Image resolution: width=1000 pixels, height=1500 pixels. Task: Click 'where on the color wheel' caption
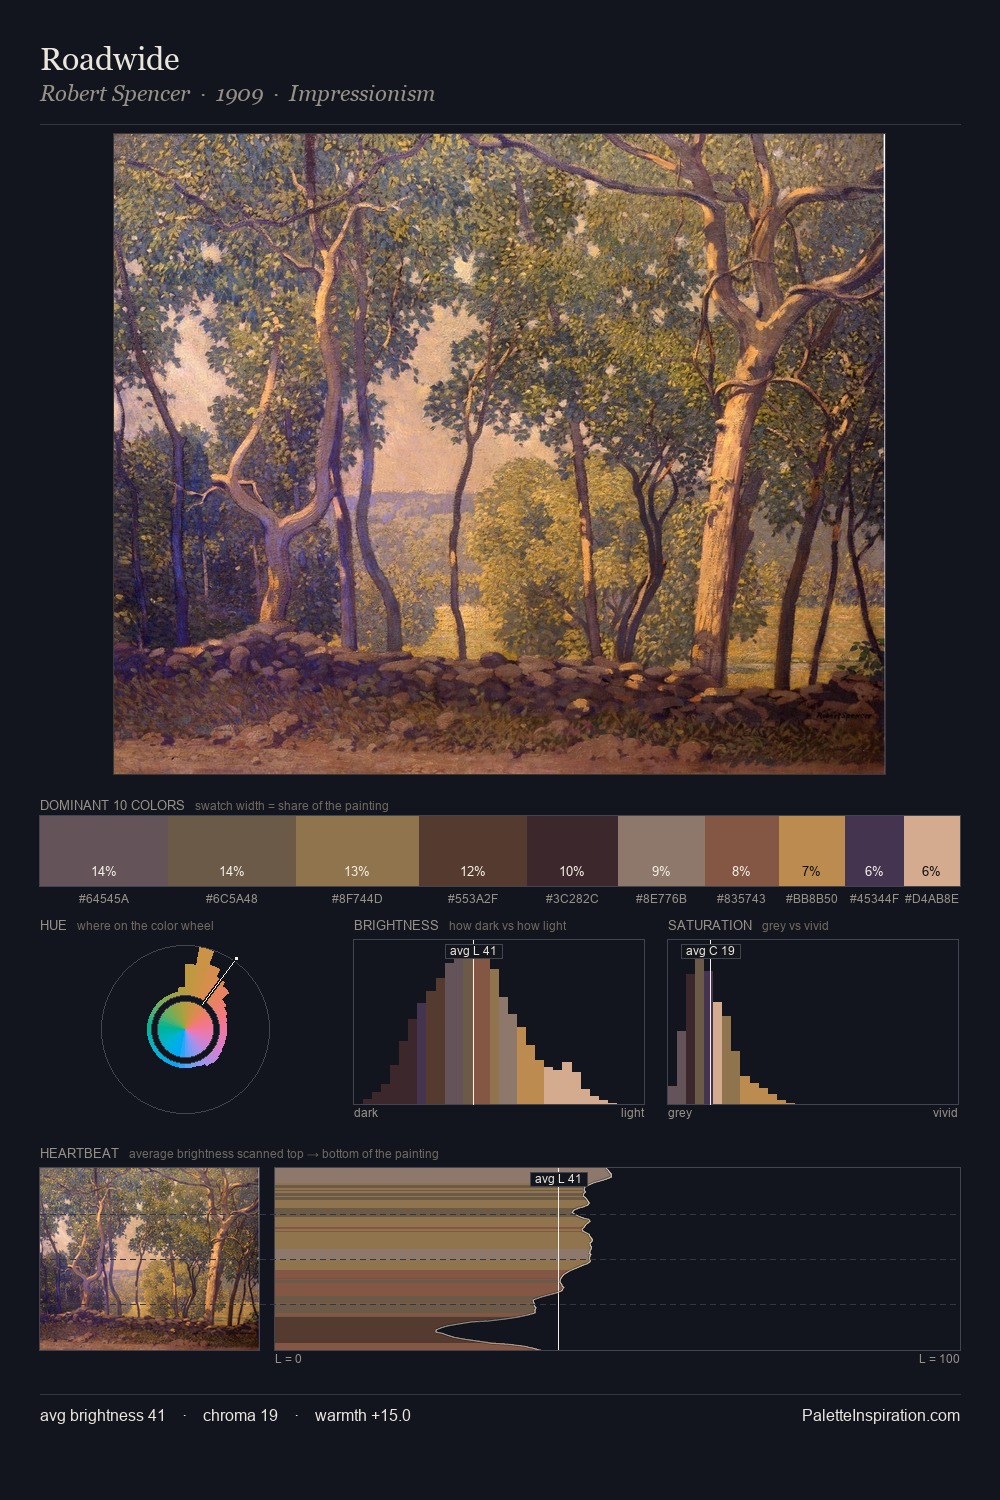[145, 926]
